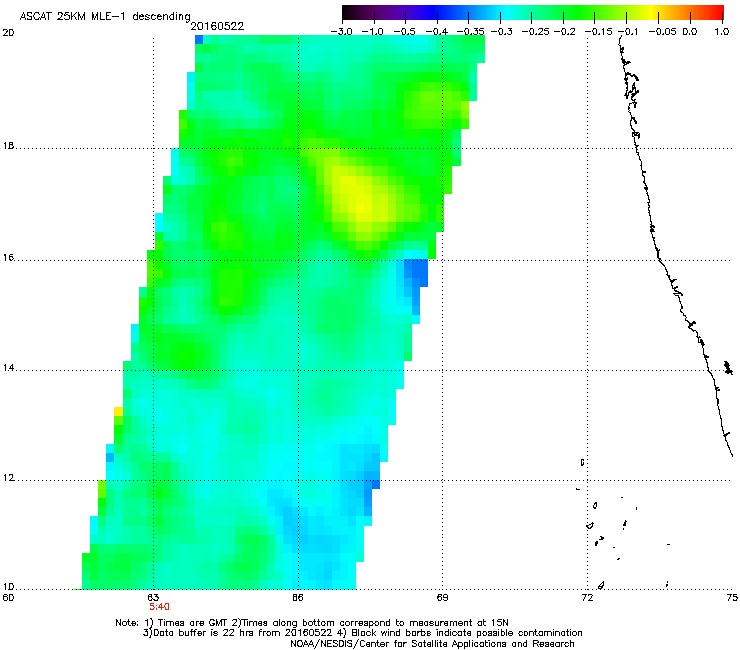The image size is (740, 650).
Task: Click the title 'ASCAT 25KM MLE-1 descending'
Action: tap(105, 16)
